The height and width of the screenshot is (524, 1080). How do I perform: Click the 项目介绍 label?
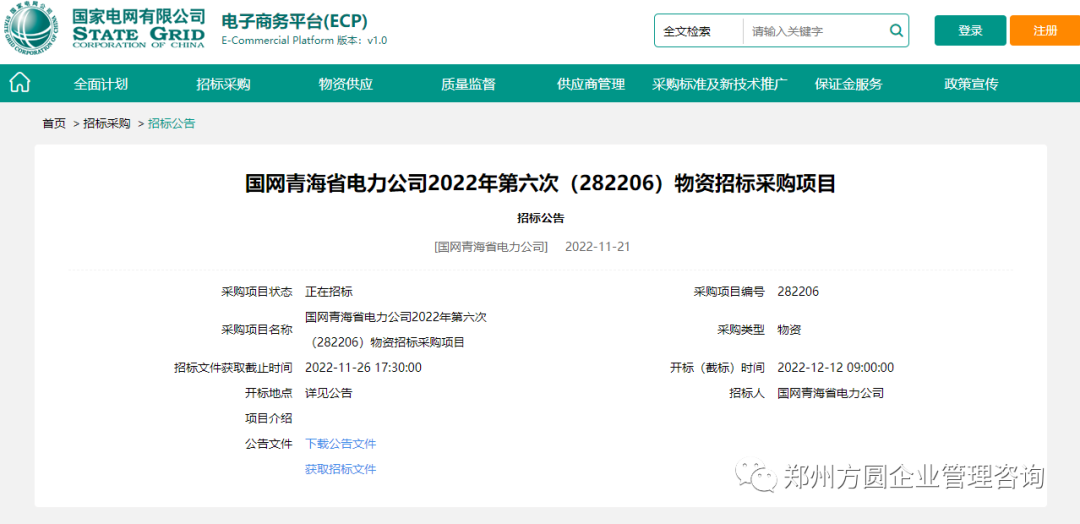point(269,418)
